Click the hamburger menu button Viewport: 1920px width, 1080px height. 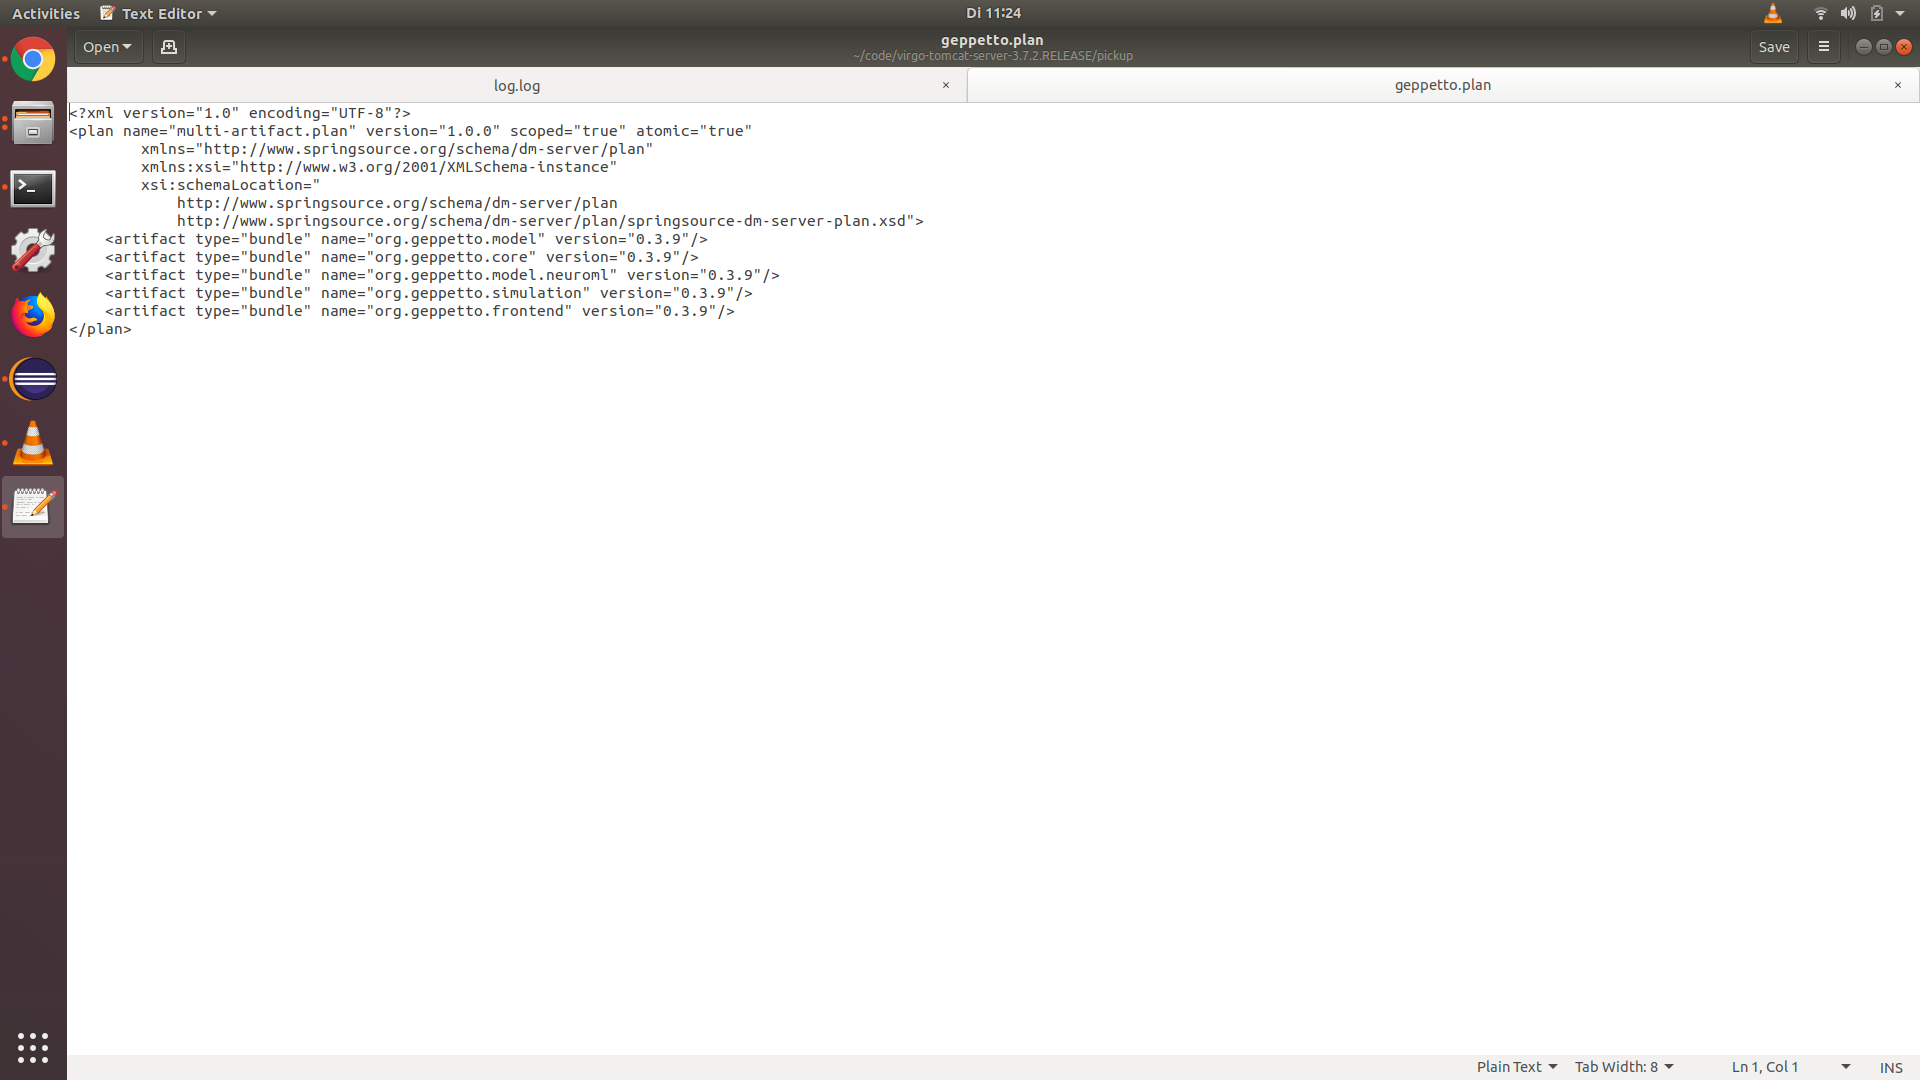(1824, 46)
